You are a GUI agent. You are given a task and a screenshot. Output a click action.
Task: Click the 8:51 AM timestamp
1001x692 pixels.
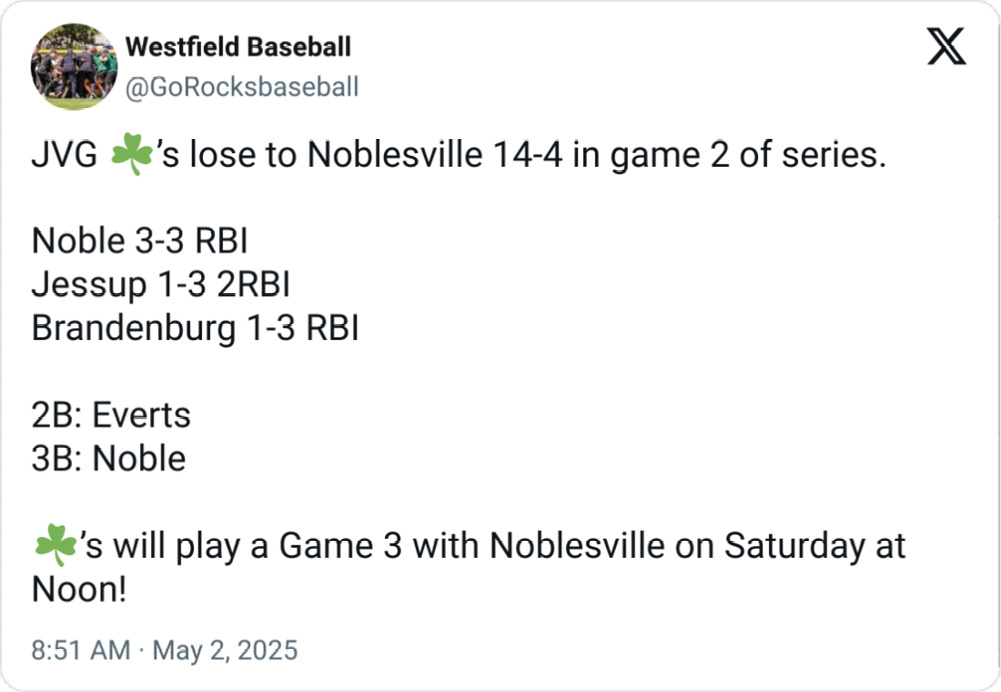(81, 650)
